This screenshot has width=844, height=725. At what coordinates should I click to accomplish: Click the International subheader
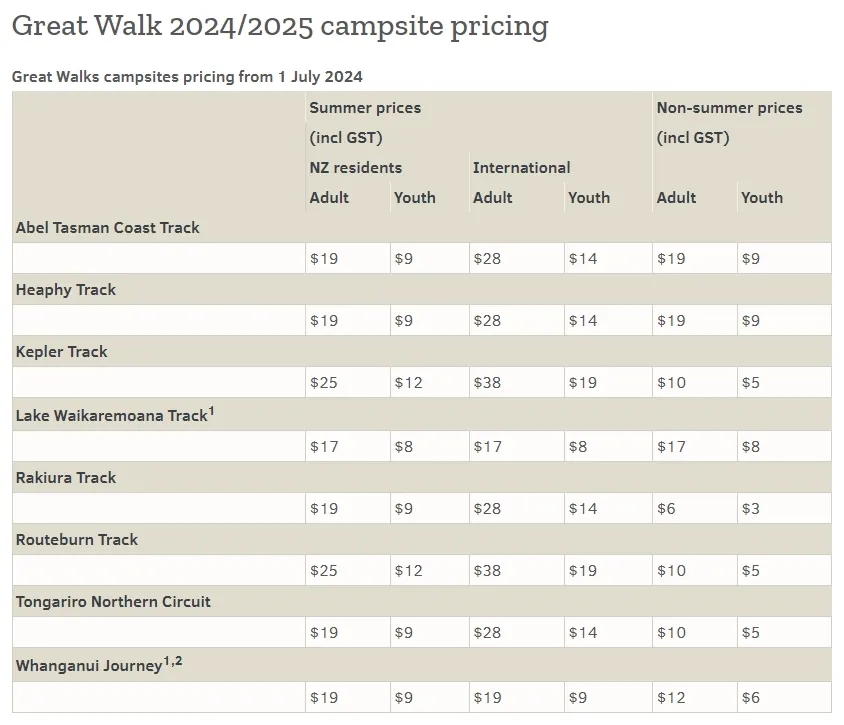tap(522, 168)
